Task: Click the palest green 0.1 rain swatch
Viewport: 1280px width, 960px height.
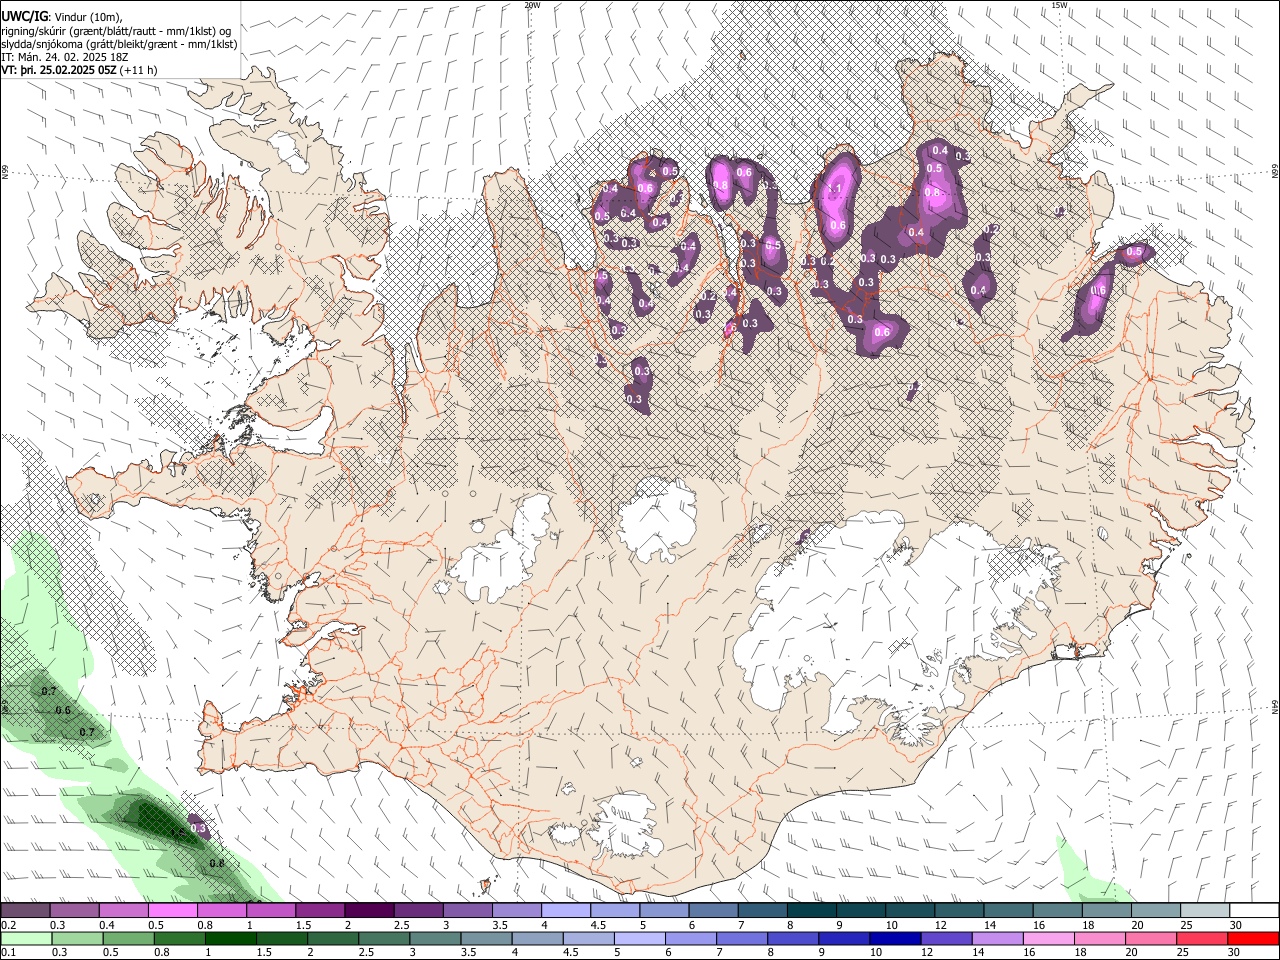Action: coord(25,939)
